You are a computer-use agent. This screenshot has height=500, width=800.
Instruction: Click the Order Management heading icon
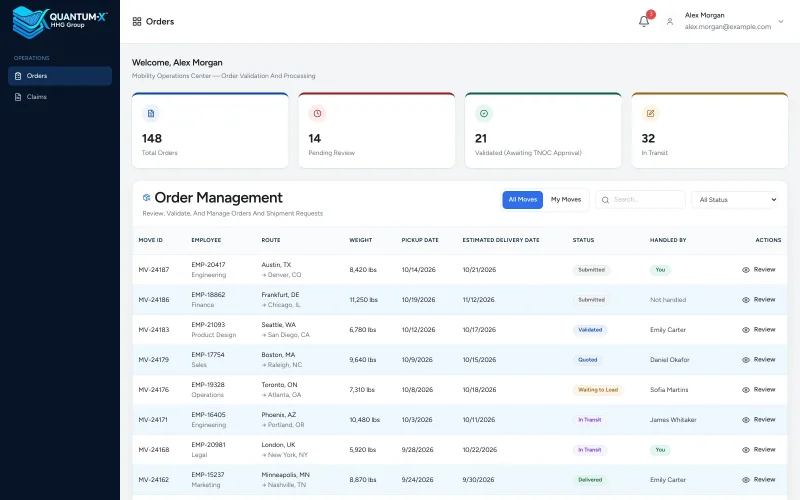146,197
